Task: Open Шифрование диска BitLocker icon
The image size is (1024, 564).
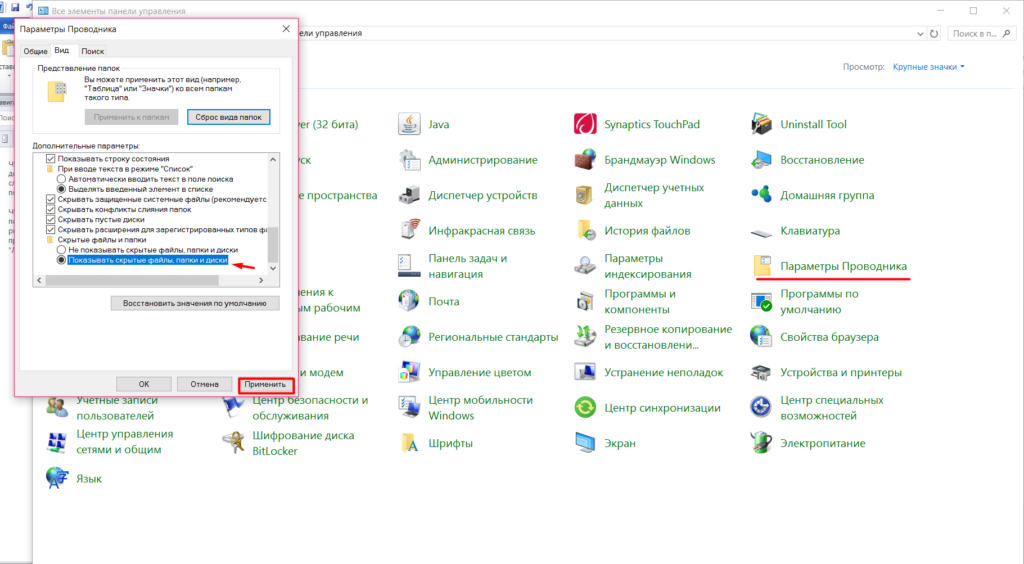Action: click(233, 442)
